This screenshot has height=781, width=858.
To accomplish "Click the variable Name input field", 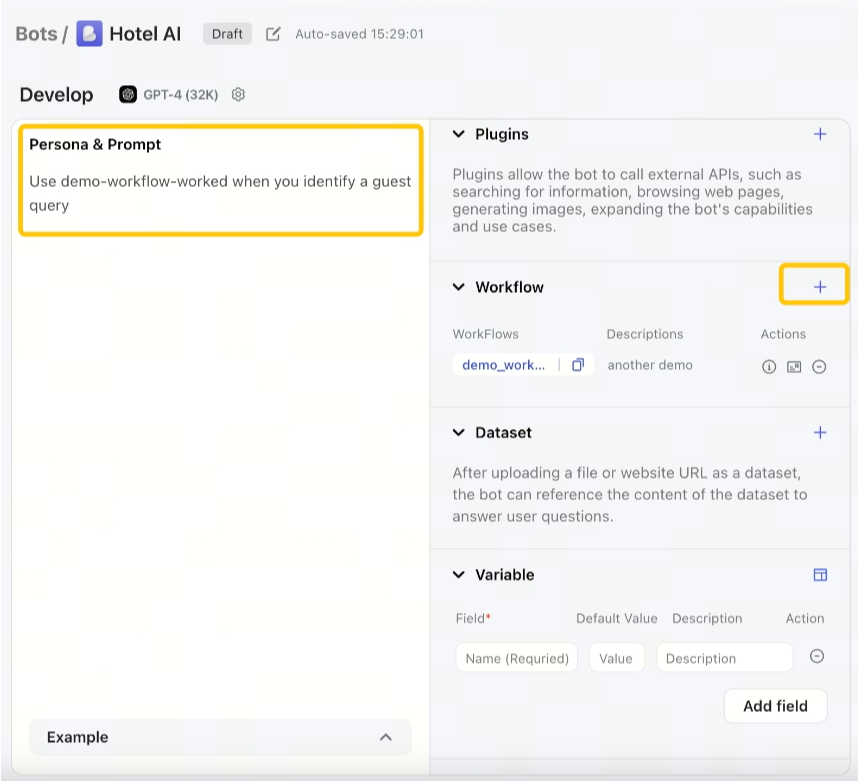I will coord(516,658).
